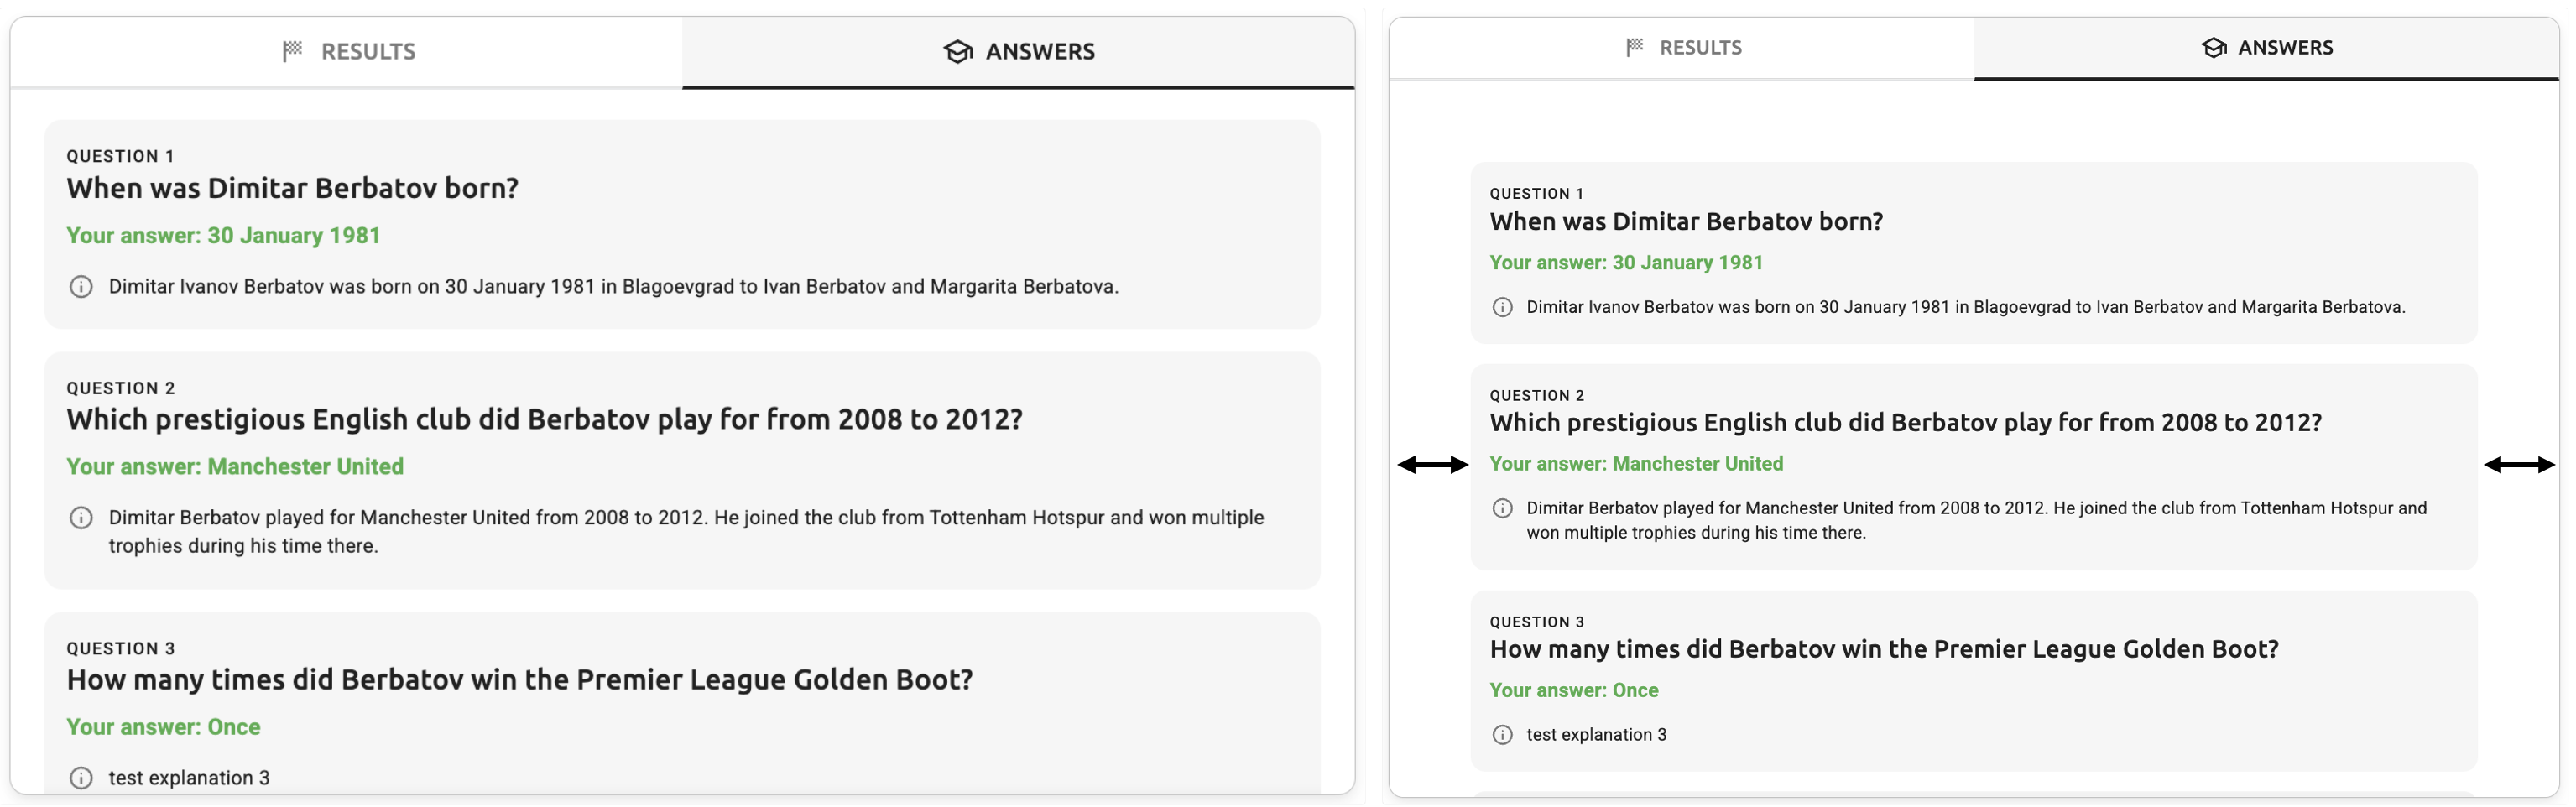The width and height of the screenshot is (2576, 807).
Task: Switch to the RESULTS tab in the left panel
Action: (347, 51)
